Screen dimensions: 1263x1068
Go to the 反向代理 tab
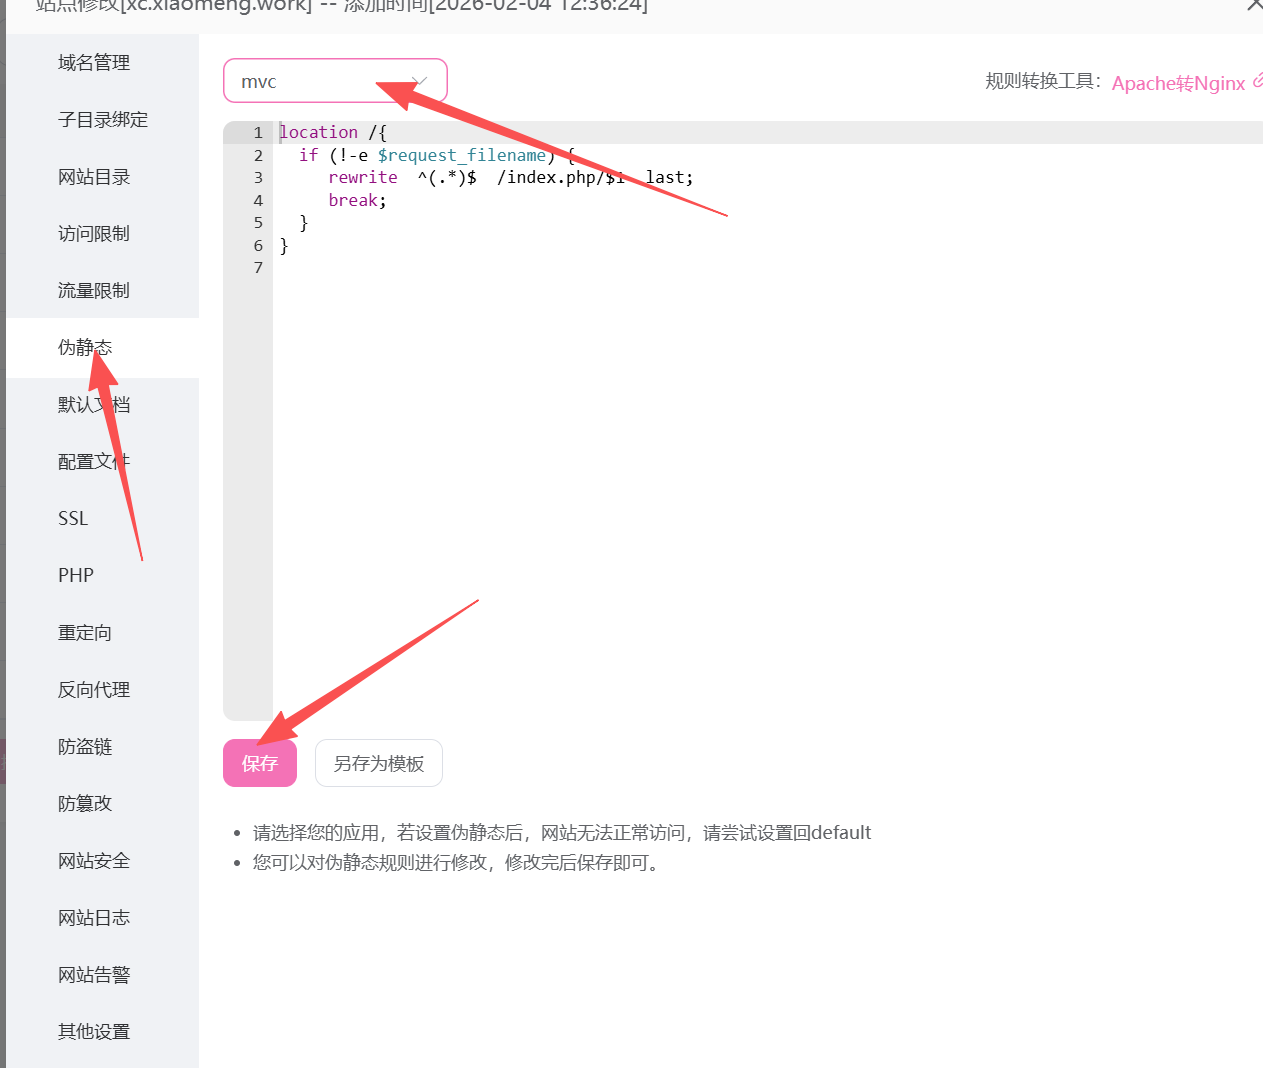94,690
